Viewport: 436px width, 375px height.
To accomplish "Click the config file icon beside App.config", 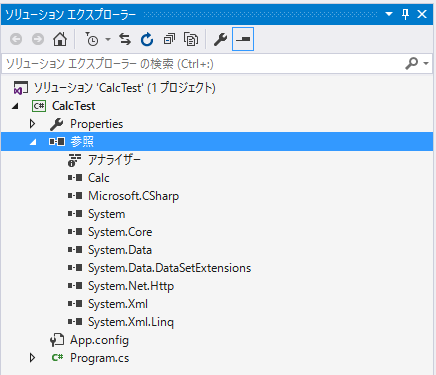I will [57, 340].
